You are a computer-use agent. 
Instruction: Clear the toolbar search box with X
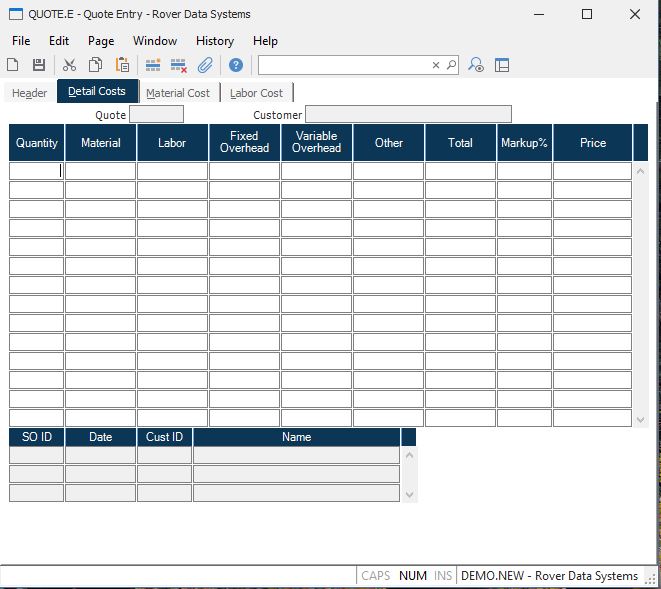click(436, 65)
